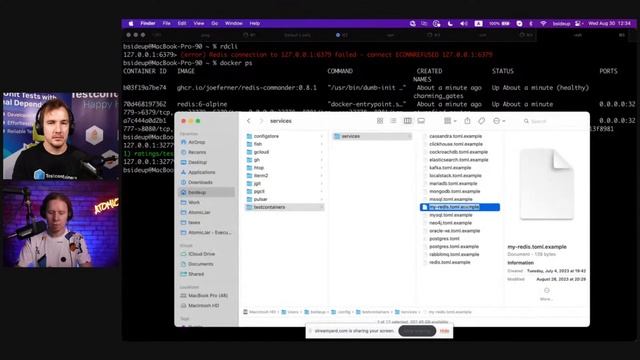Select the testcontainers folder
The image size is (640, 360).
pyautogui.click(x=284, y=207)
